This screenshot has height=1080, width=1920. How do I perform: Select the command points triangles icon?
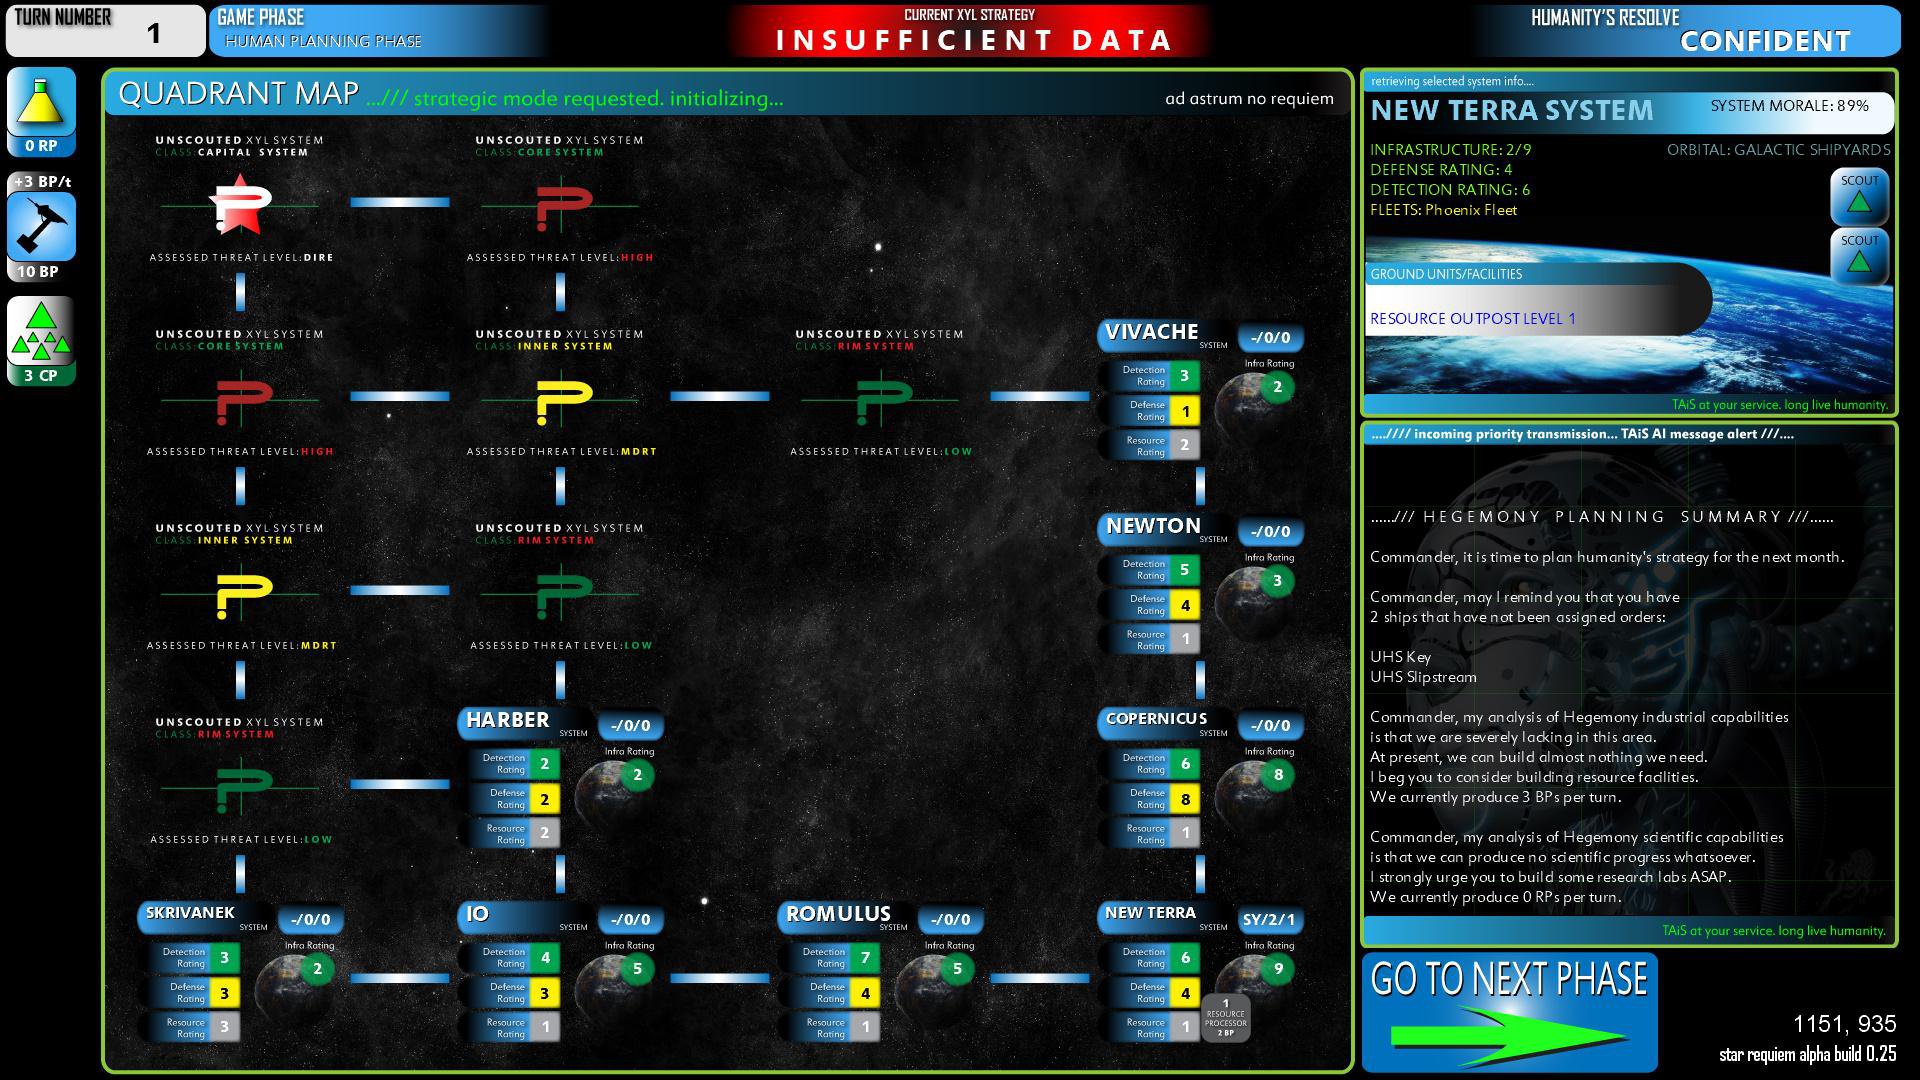pos(41,332)
